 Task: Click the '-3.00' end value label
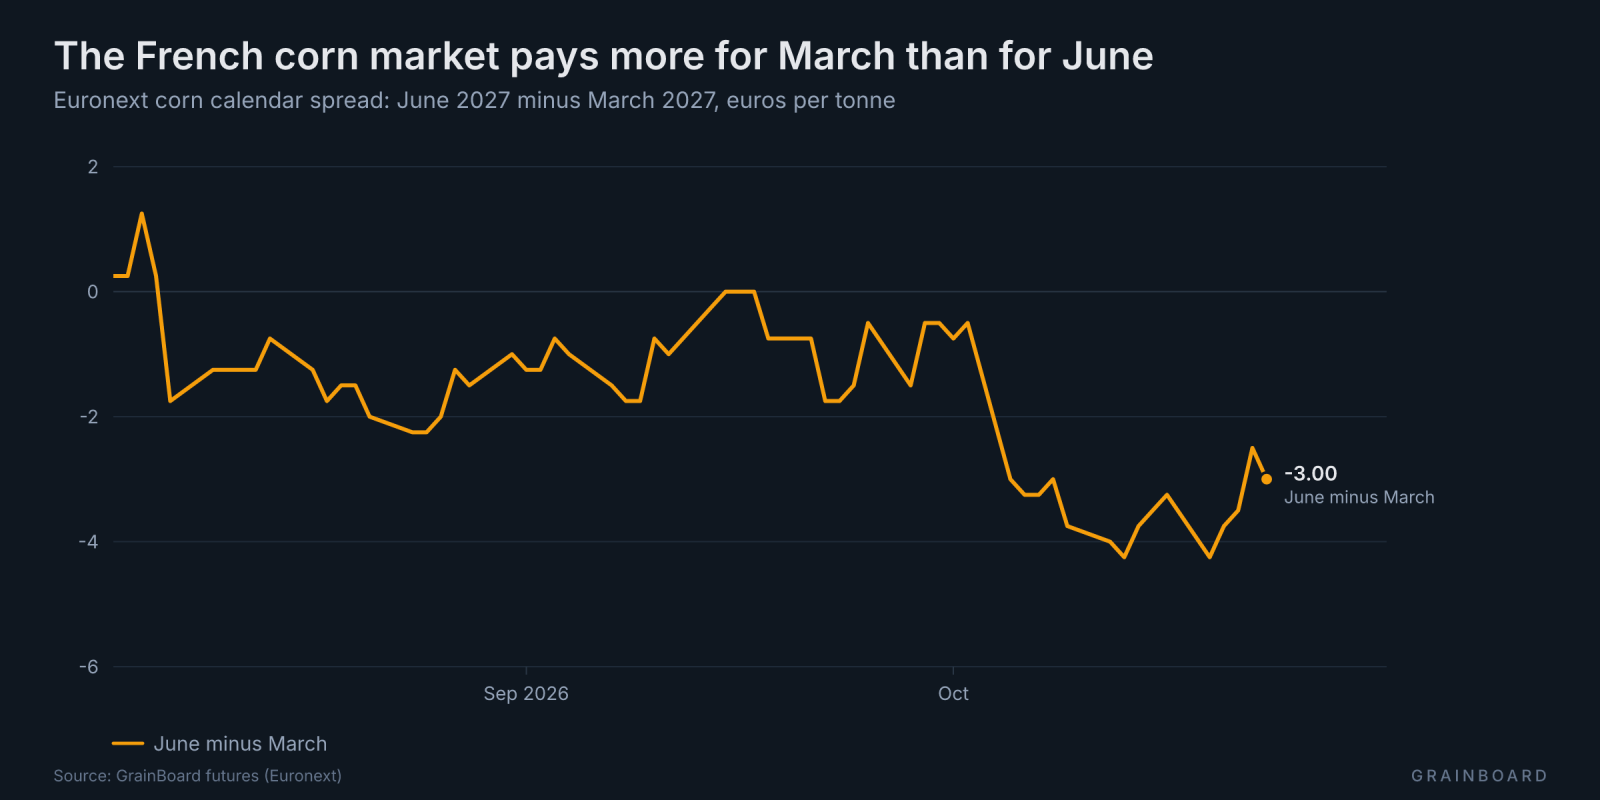coord(1310,474)
